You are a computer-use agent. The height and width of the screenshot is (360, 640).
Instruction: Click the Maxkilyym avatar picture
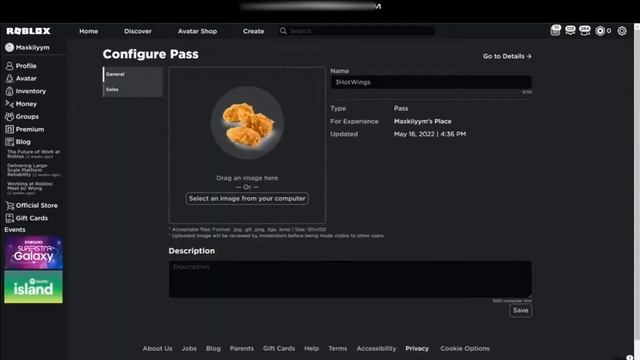pos(9,47)
